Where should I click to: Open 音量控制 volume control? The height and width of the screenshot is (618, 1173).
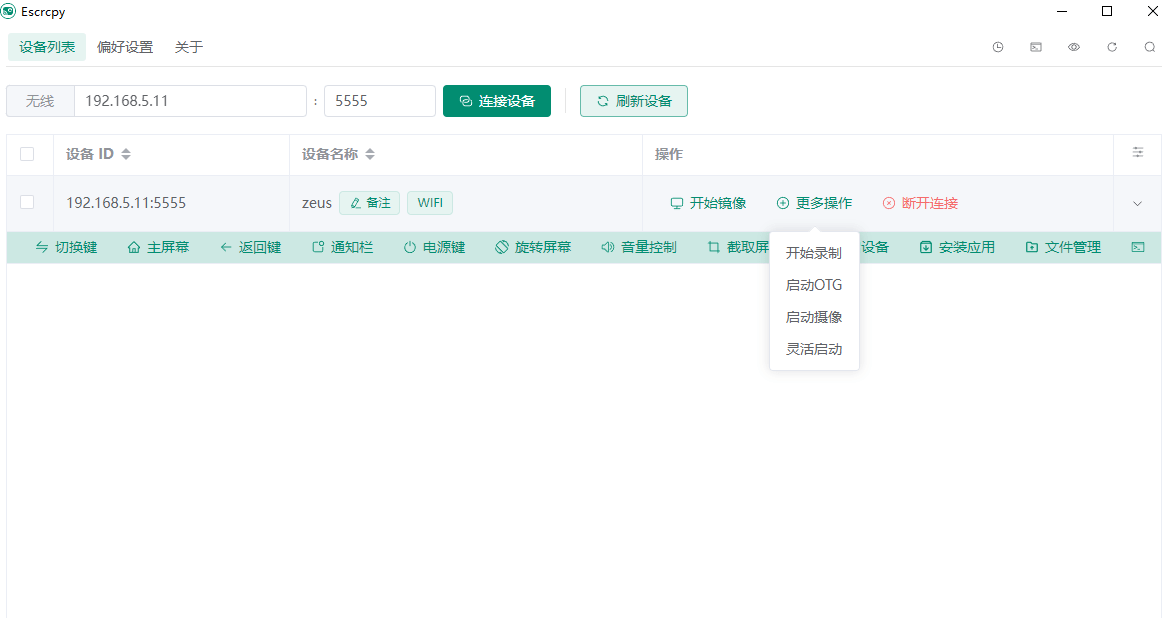point(639,247)
